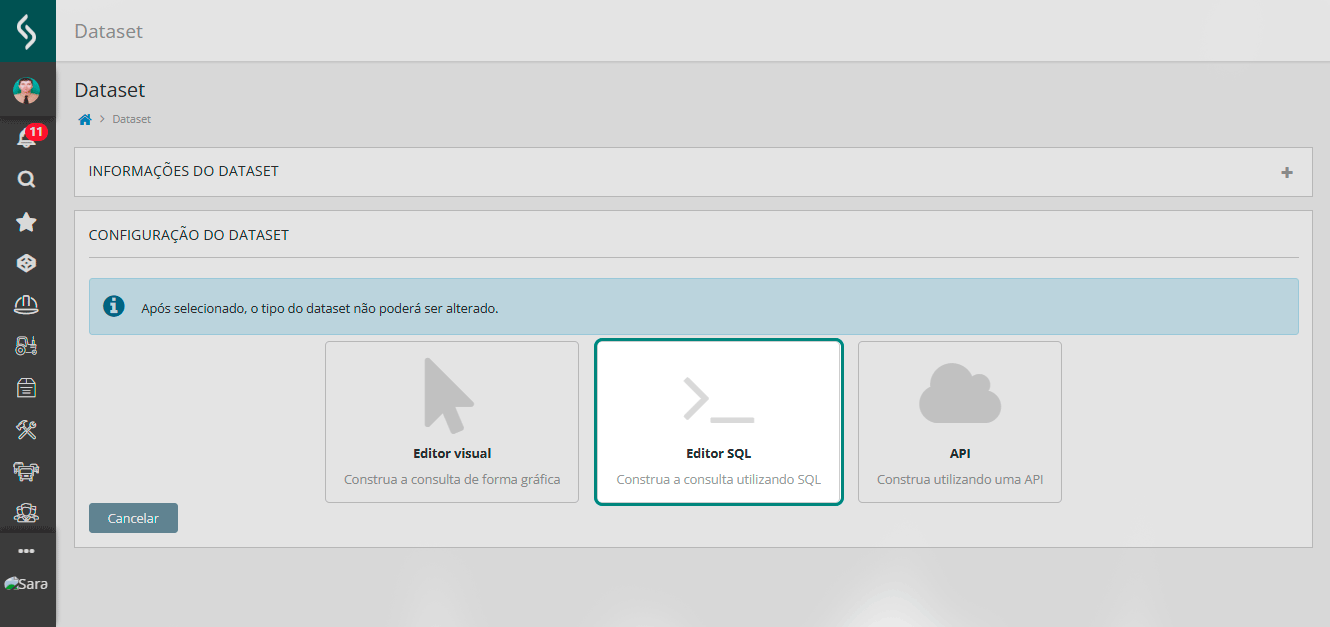Open the search magnifier in sidebar
1330x627 pixels.
pyautogui.click(x=27, y=180)
